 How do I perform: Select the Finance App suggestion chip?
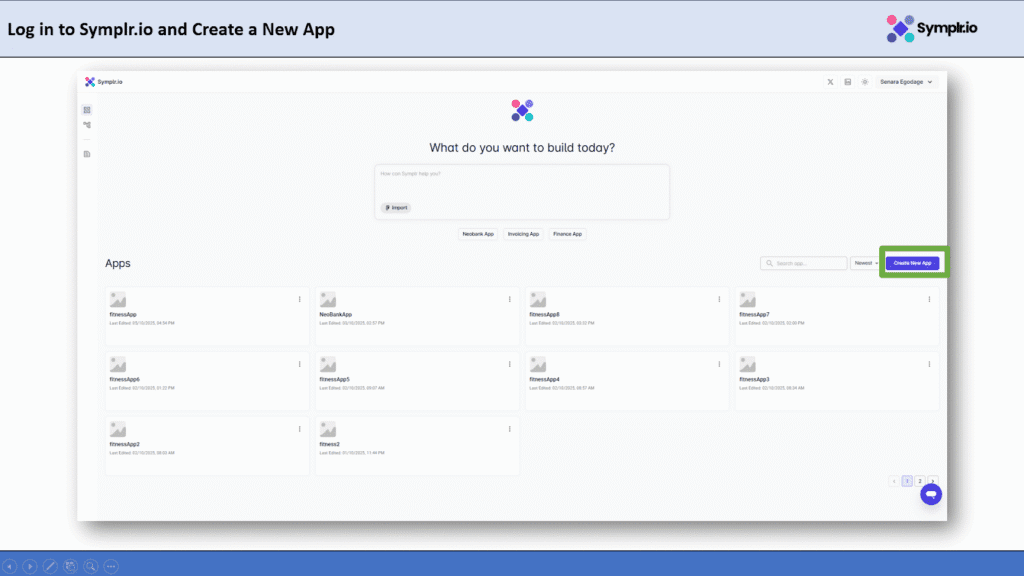(x=567, y=234)
